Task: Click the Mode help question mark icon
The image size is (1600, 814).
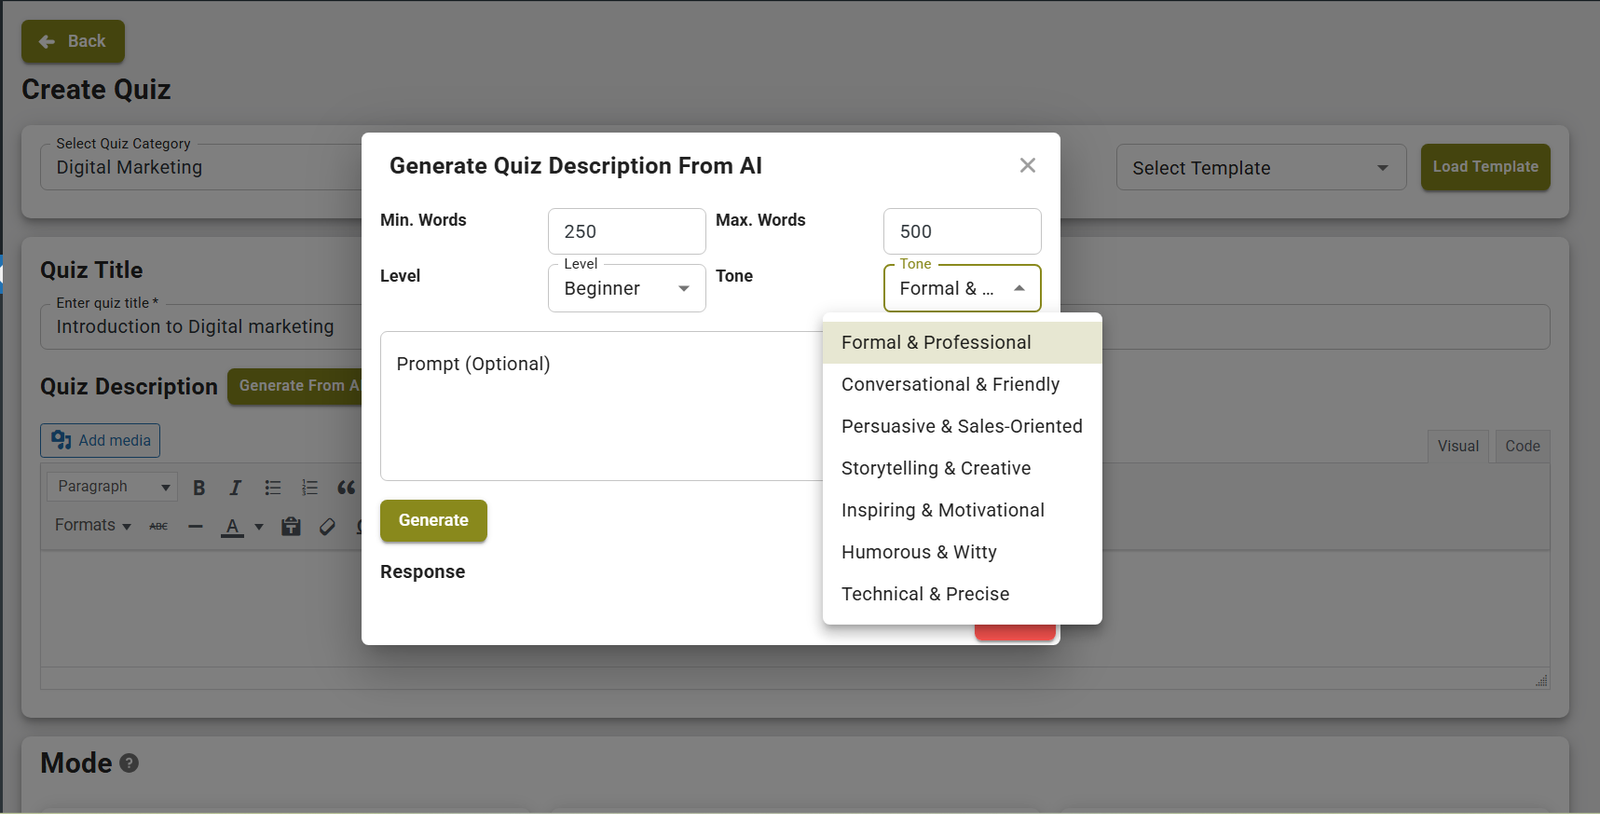Action: (129, 763)
